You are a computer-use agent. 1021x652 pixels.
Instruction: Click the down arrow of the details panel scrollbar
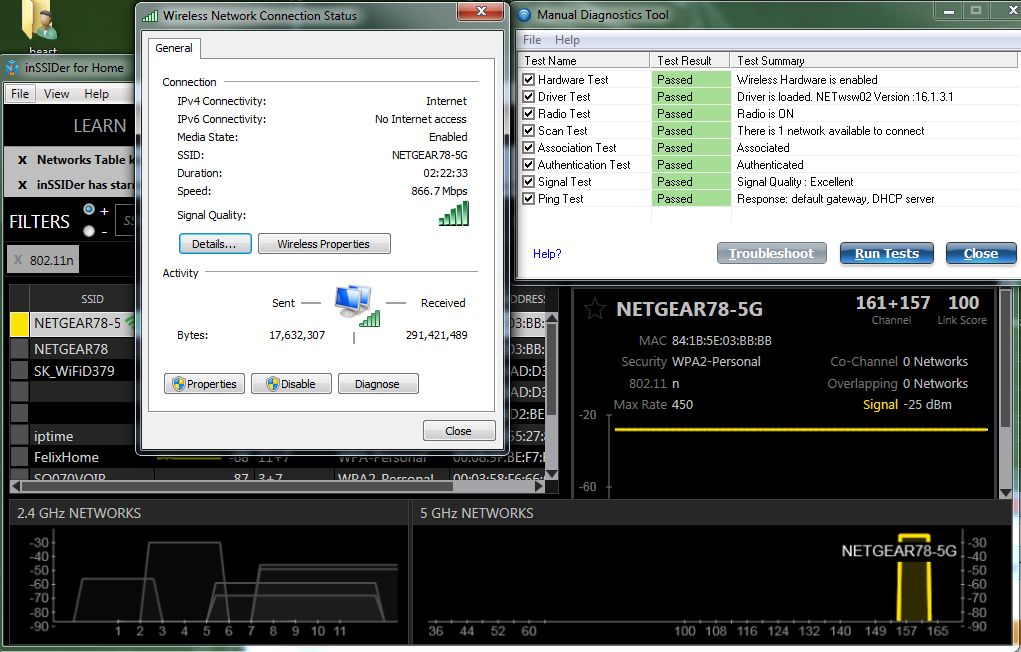coord(1005,493)
